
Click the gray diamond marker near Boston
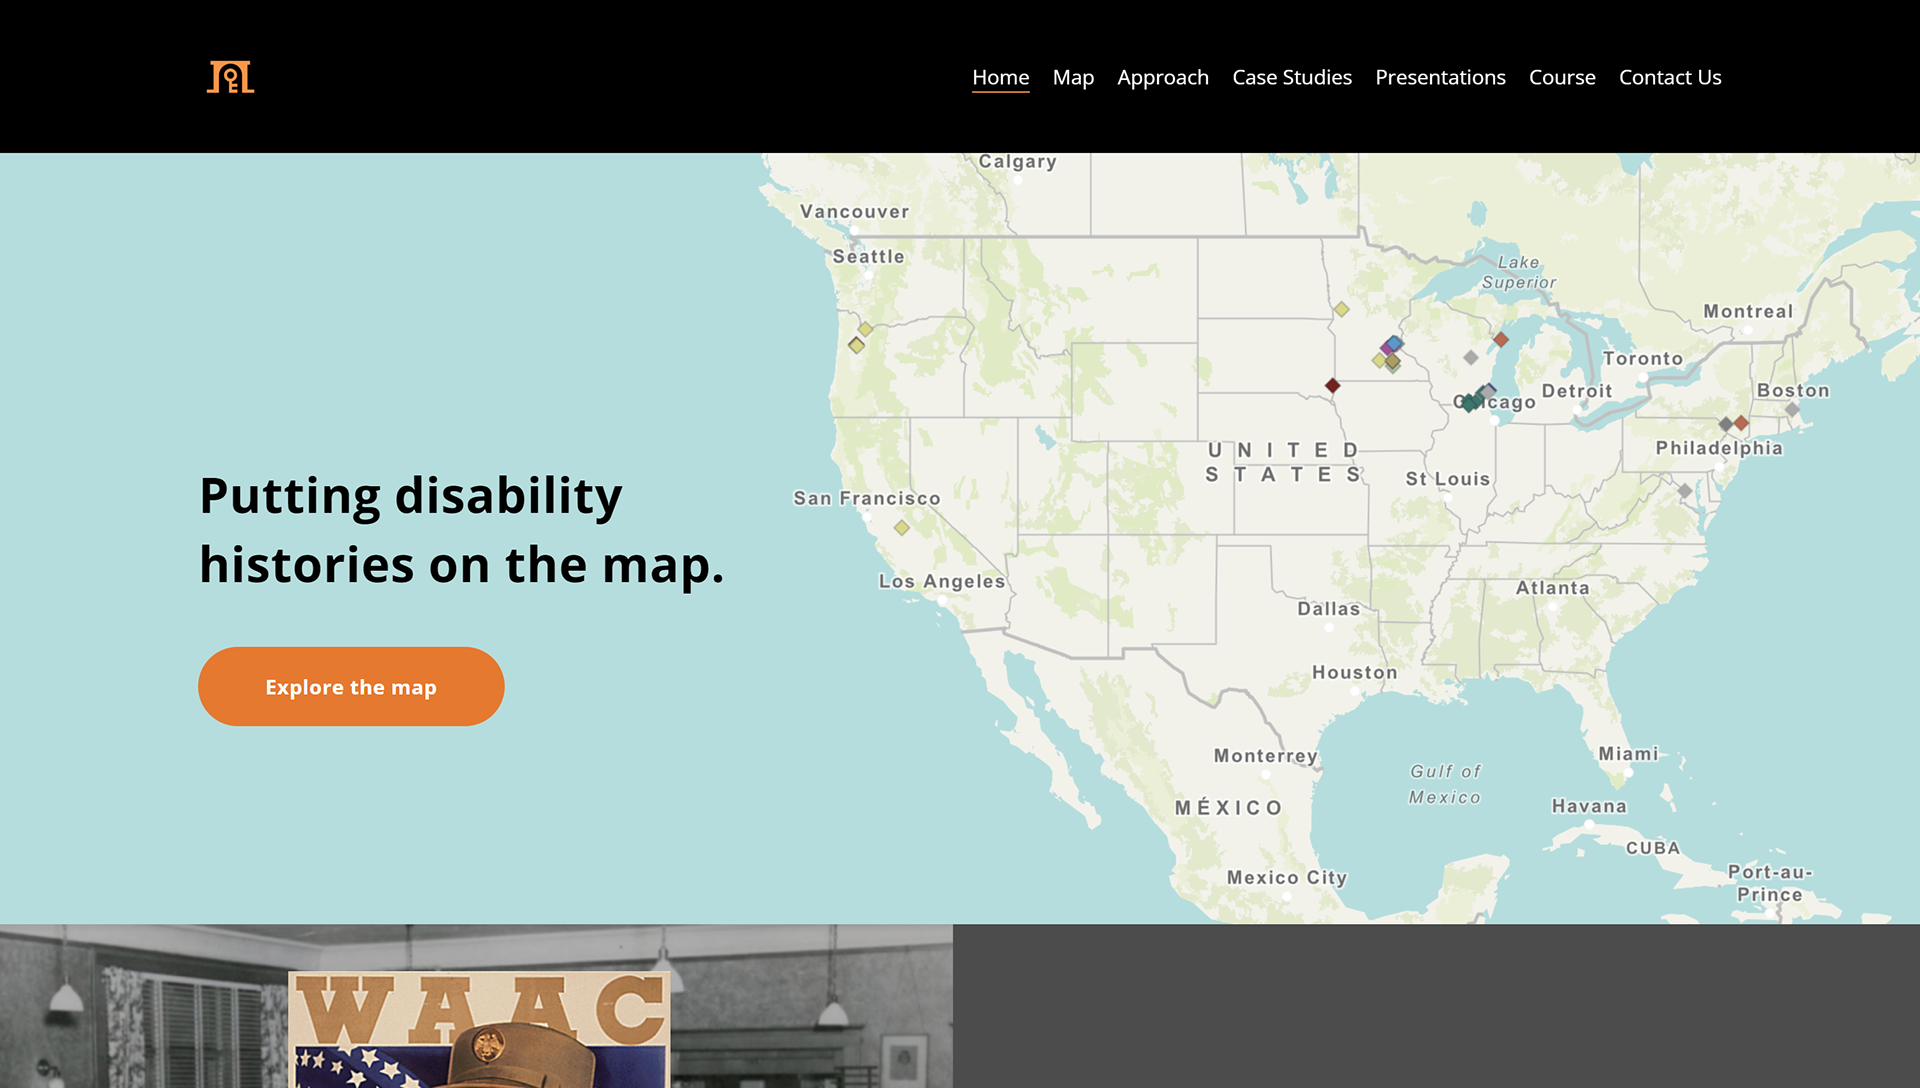(1792, 410)
